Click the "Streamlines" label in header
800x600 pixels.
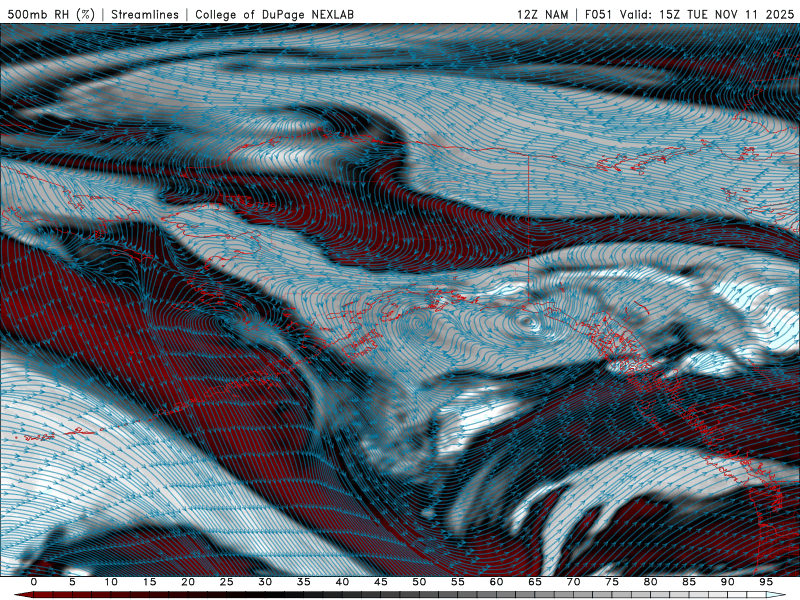[x=145, y=15]
